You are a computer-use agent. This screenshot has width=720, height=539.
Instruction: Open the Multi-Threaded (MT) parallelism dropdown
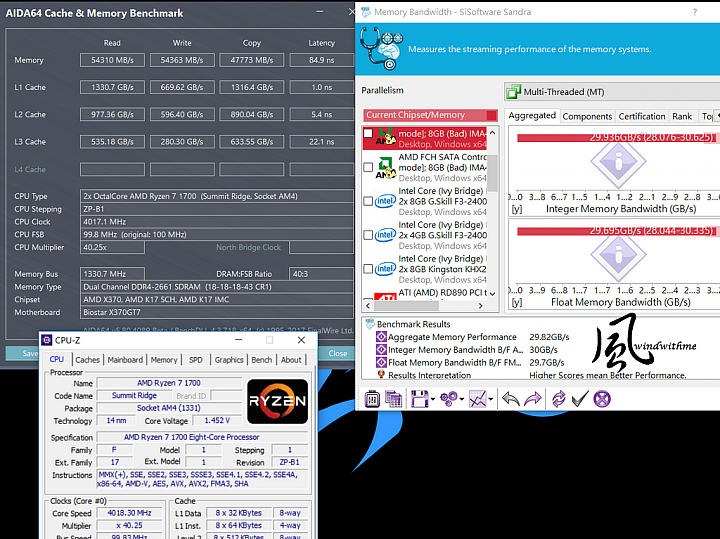pyautogui.click(x=612, y=92)
